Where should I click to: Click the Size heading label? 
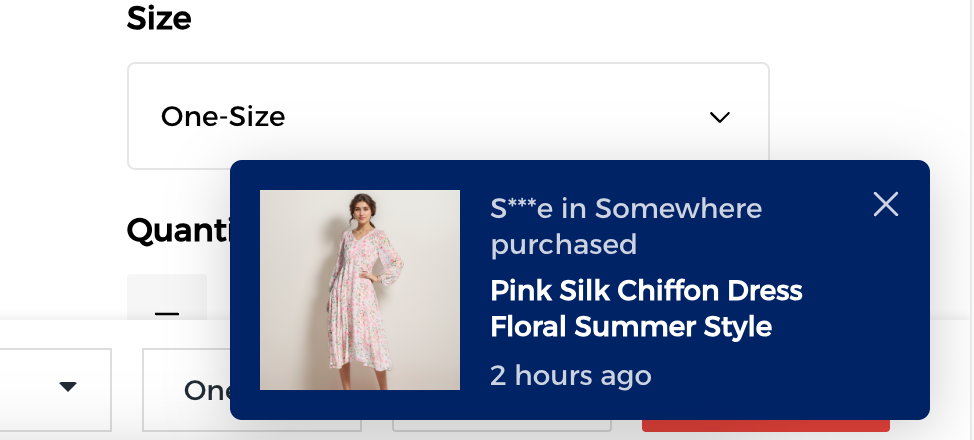click(x=159, y=18)
